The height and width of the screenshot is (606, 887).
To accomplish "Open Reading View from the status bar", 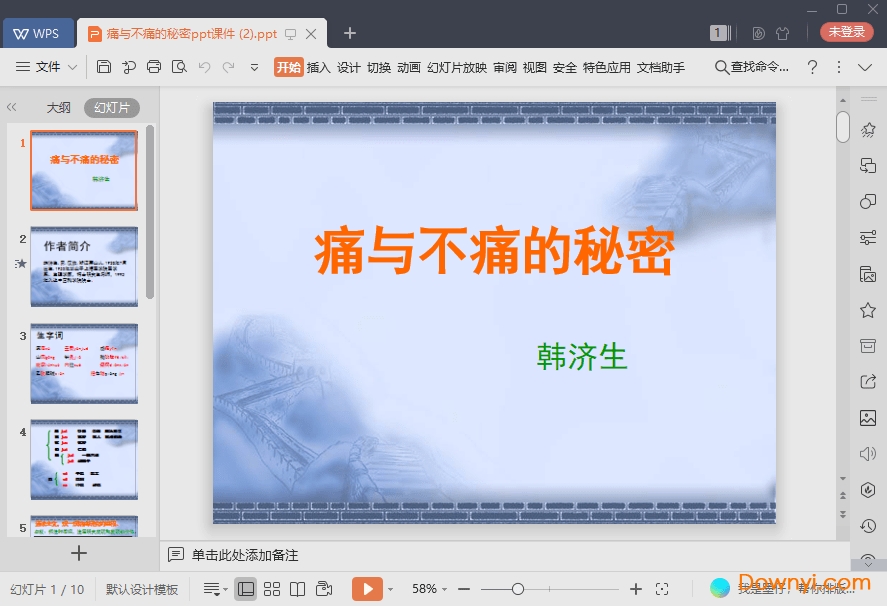I will (297, 588).
